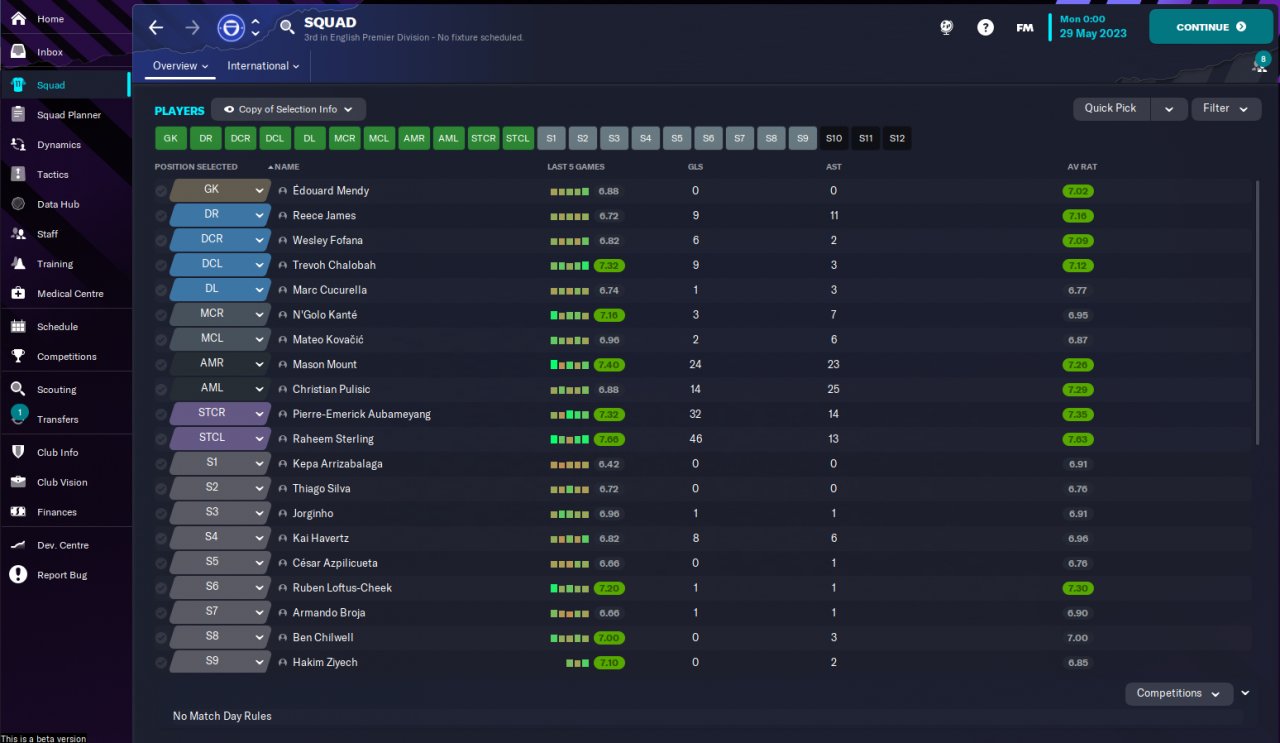Viewport: 1280px width, 743px height.
Task: Open the Scouting magnifier icon
Action: 18,390
